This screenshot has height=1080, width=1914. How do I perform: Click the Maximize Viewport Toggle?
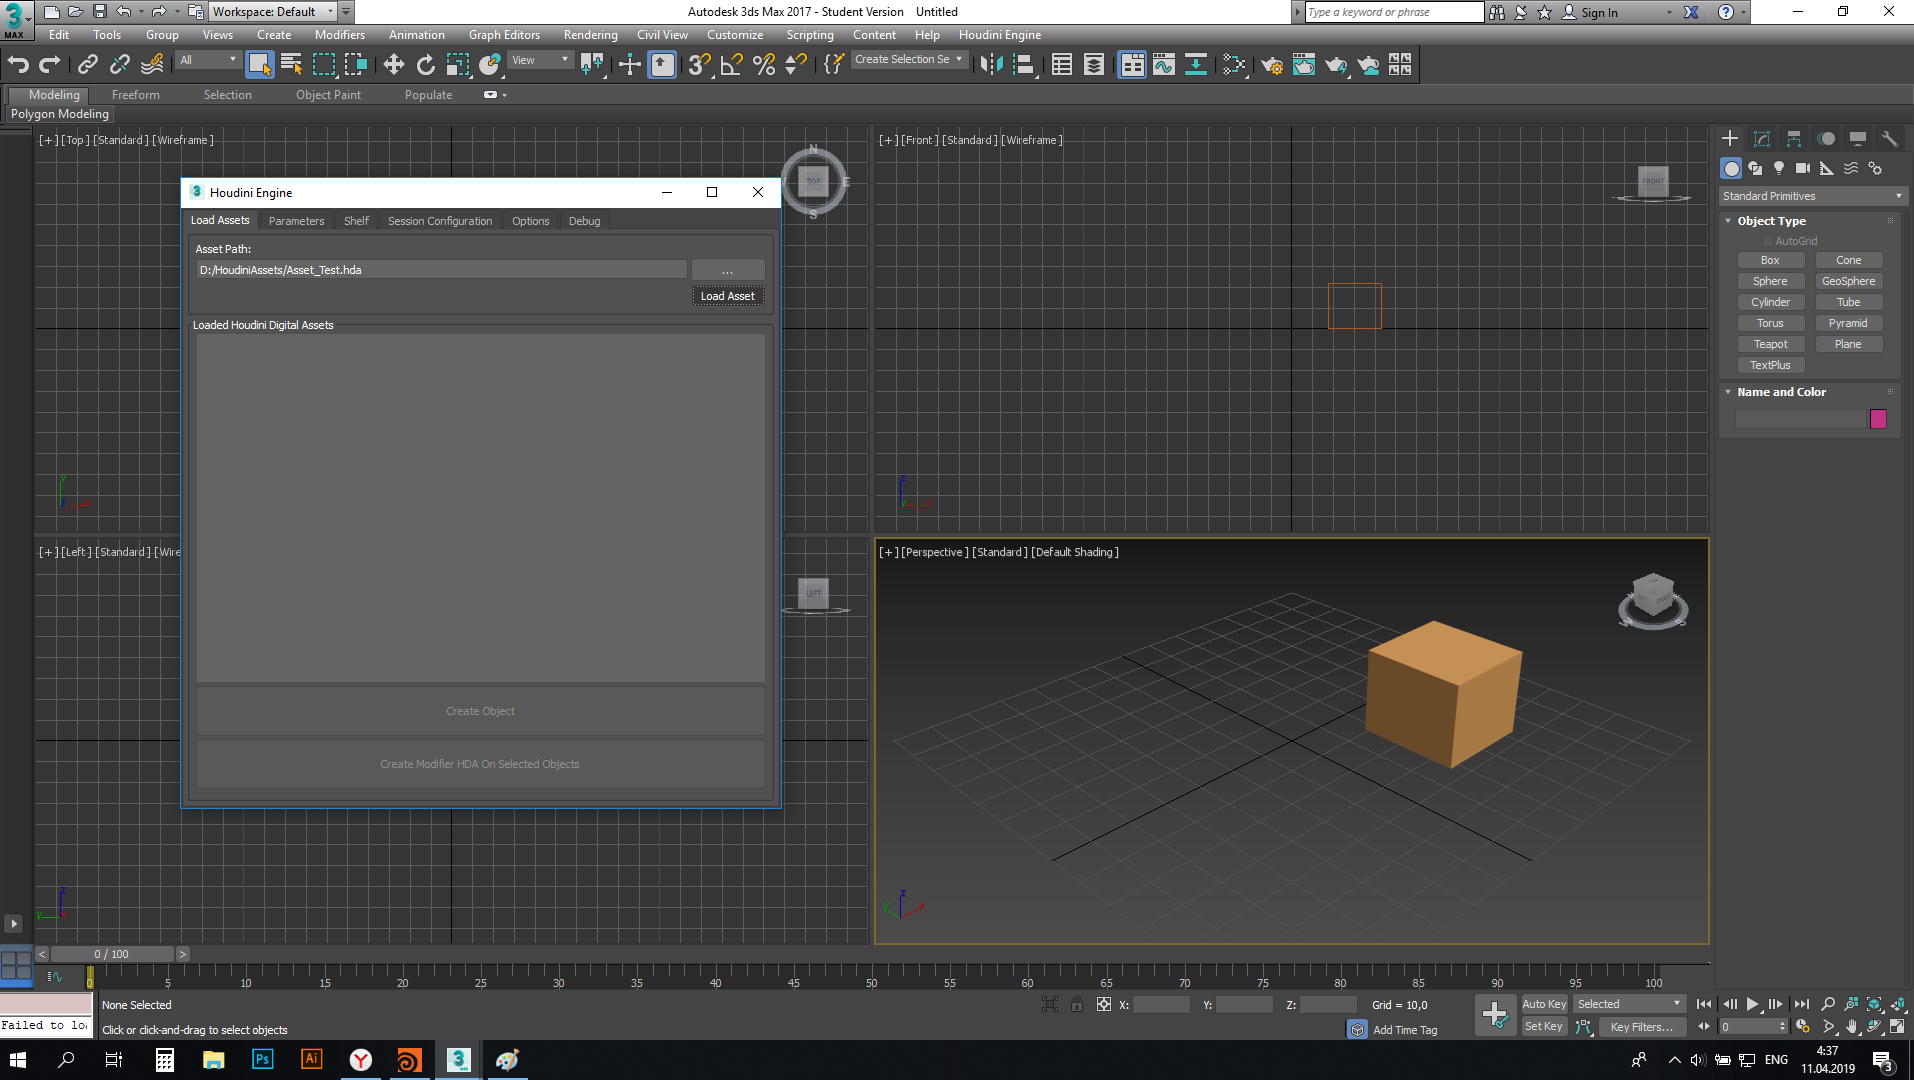(x=1897, y=1027)
